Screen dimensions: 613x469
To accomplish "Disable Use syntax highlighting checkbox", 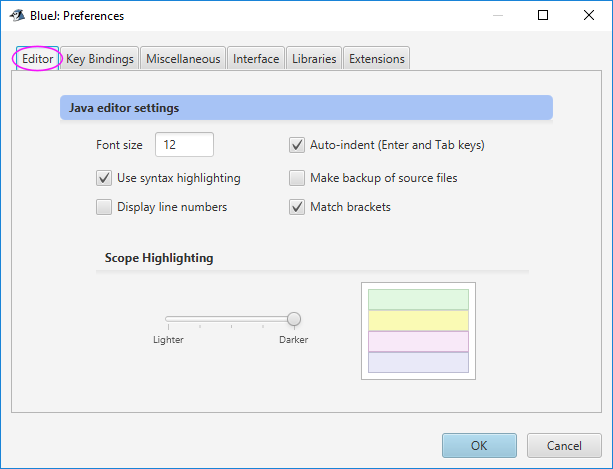I will click(x=104, y=178).
